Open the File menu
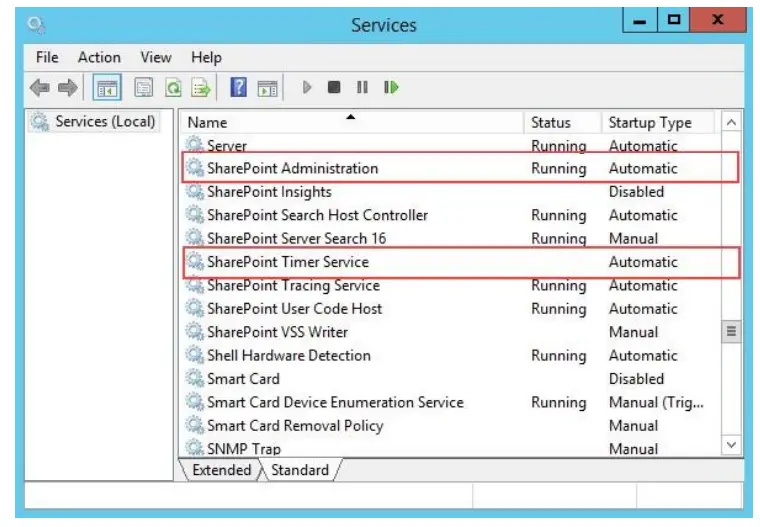This screenshot has height=527, width=760. (47, 58)
